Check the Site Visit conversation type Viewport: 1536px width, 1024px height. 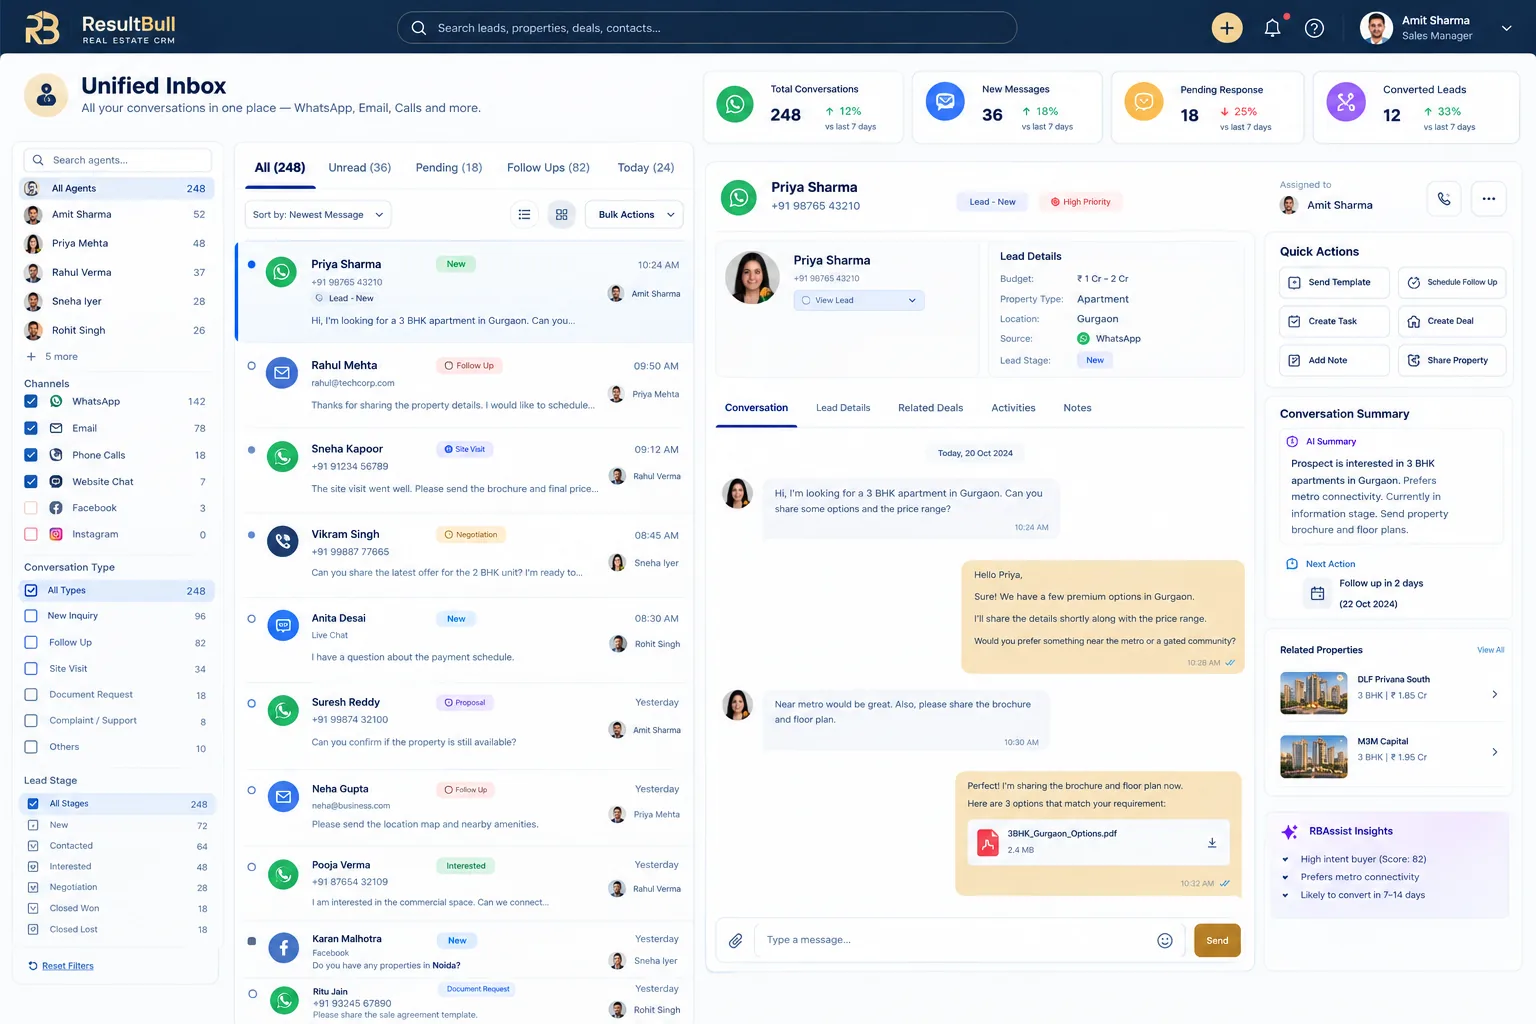[x=31, y=668]
